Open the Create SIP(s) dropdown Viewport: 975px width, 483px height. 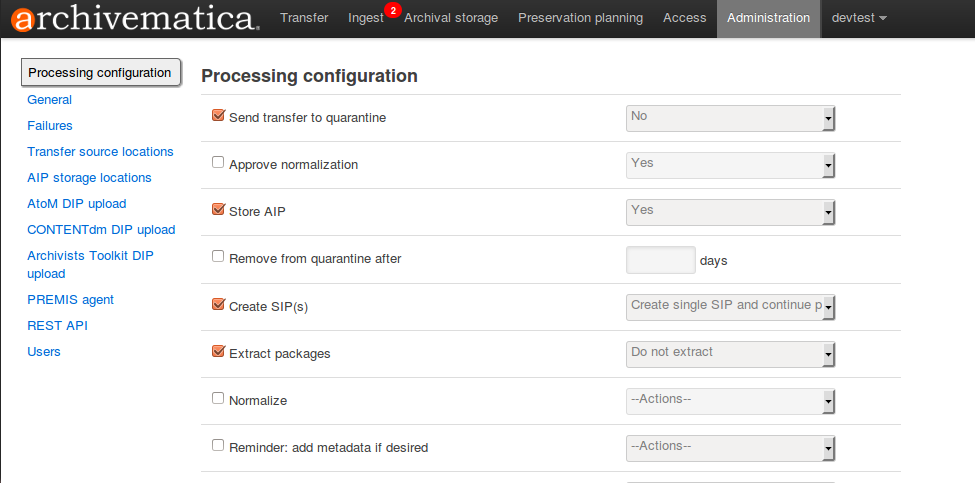730,307
